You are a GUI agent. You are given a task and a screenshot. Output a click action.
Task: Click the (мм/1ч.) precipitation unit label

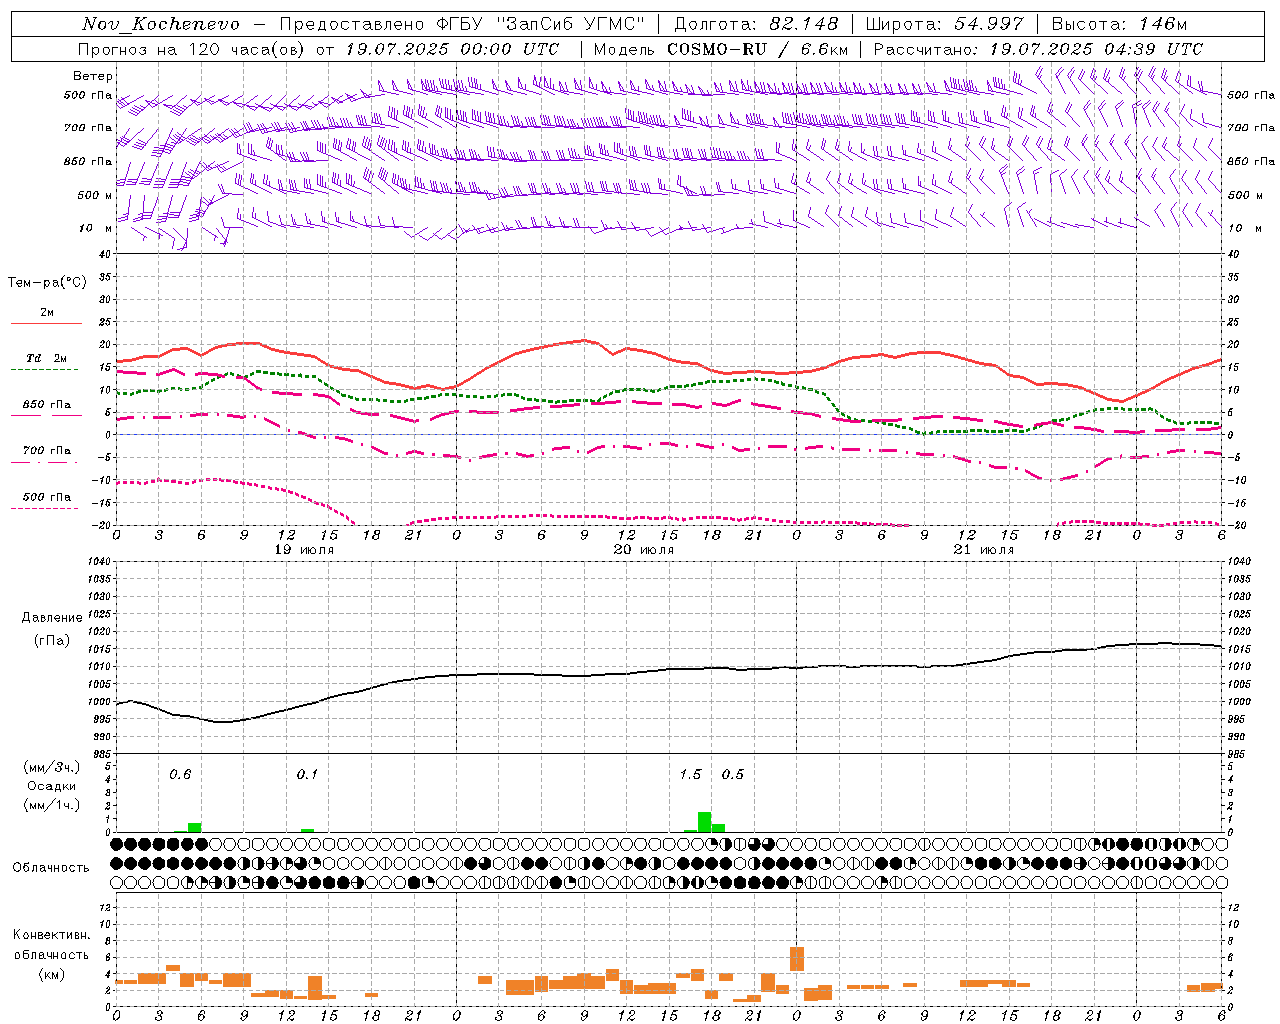tap(52, 805)
